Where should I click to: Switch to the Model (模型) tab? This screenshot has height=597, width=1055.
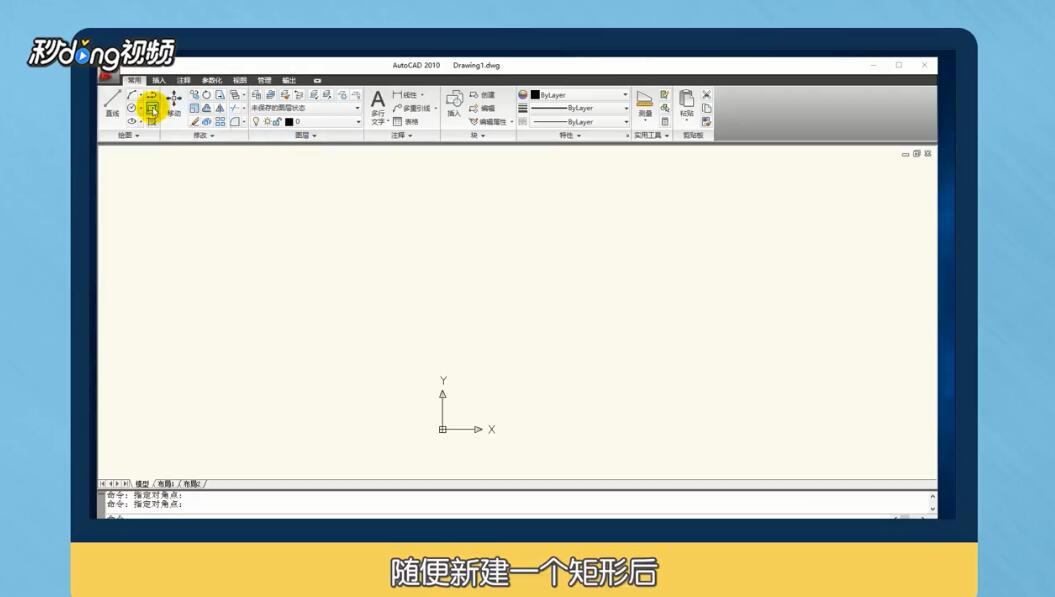(x=142, y=484)
